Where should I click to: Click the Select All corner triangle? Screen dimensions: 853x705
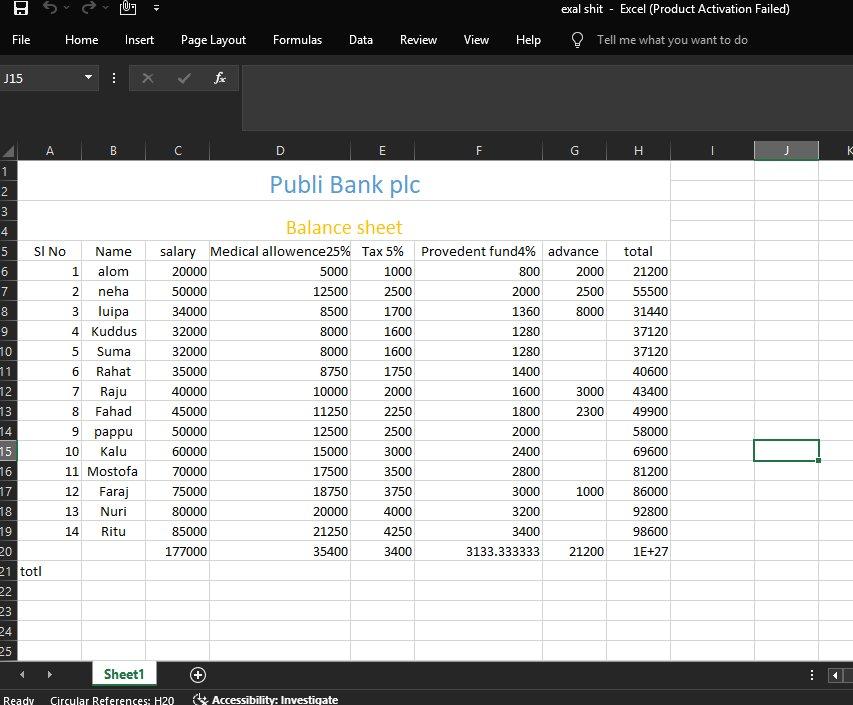pyautogui.click(x=8, y=151)
